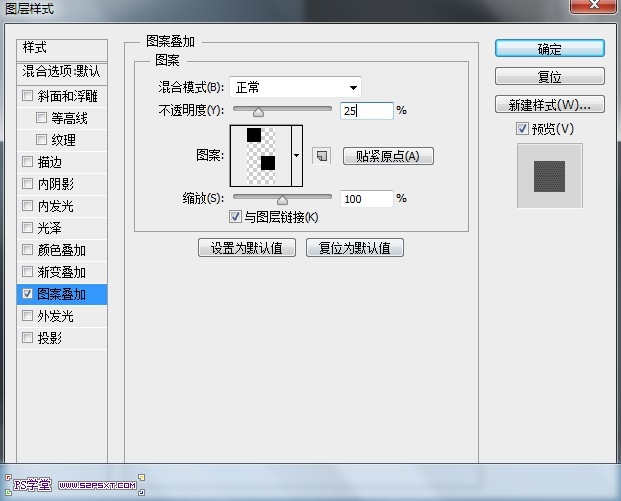Click the 缩放 scale slider handle
The height and width of the screenshot is (501, 621).
tap(282, 200)
